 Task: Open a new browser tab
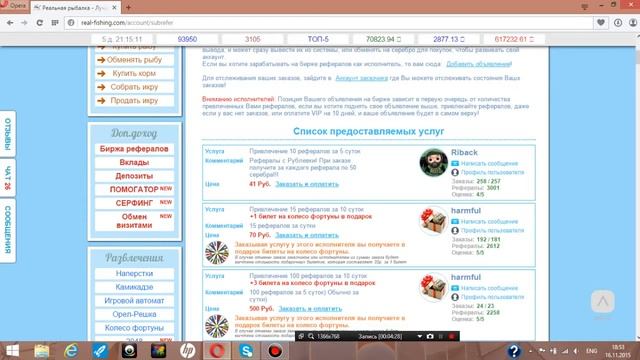pyautogui.click(x=129, y=7)
